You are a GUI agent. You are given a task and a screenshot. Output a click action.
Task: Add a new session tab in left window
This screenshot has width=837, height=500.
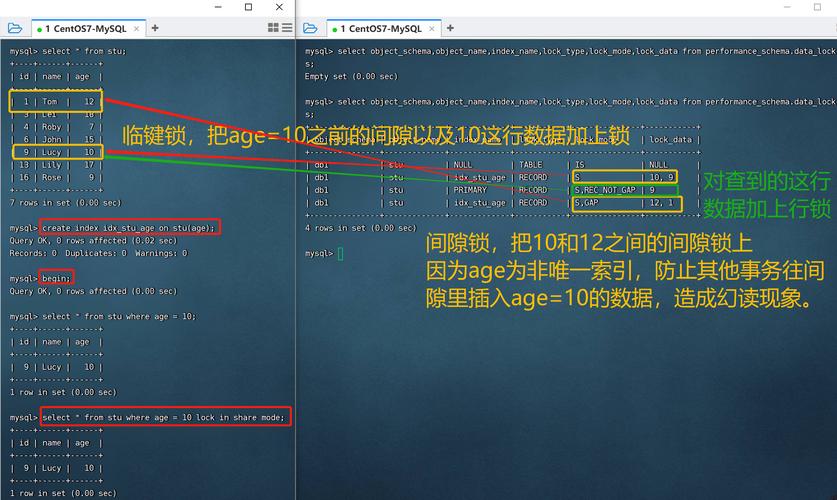155,28
